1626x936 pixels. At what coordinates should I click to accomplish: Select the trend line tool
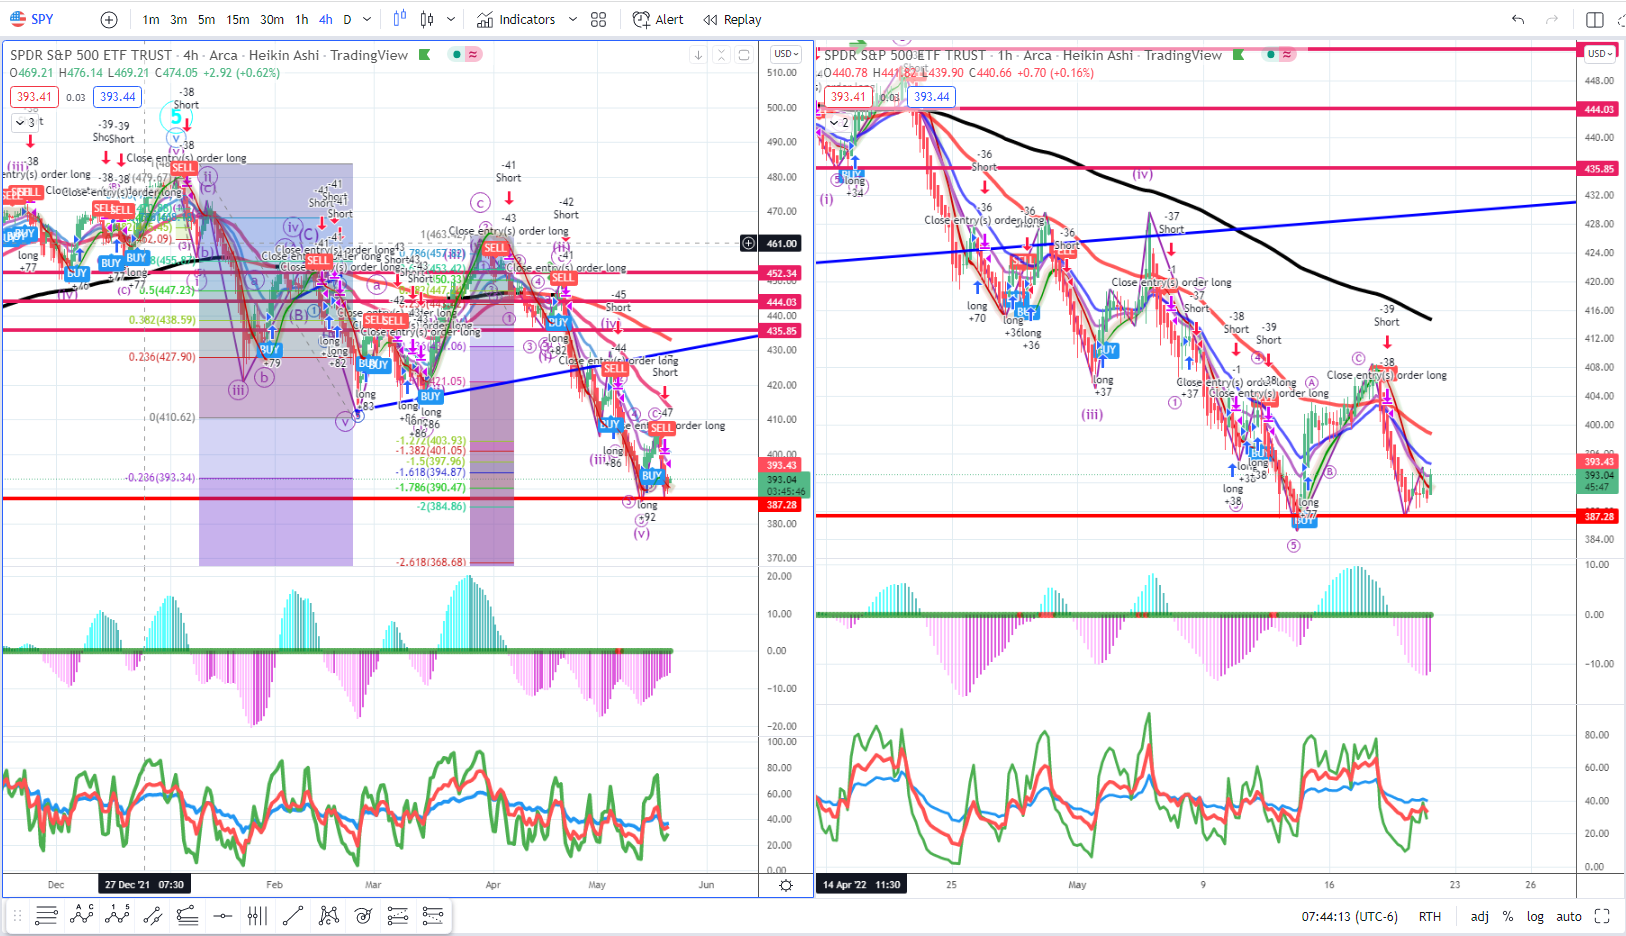click(x=293, y=915)
